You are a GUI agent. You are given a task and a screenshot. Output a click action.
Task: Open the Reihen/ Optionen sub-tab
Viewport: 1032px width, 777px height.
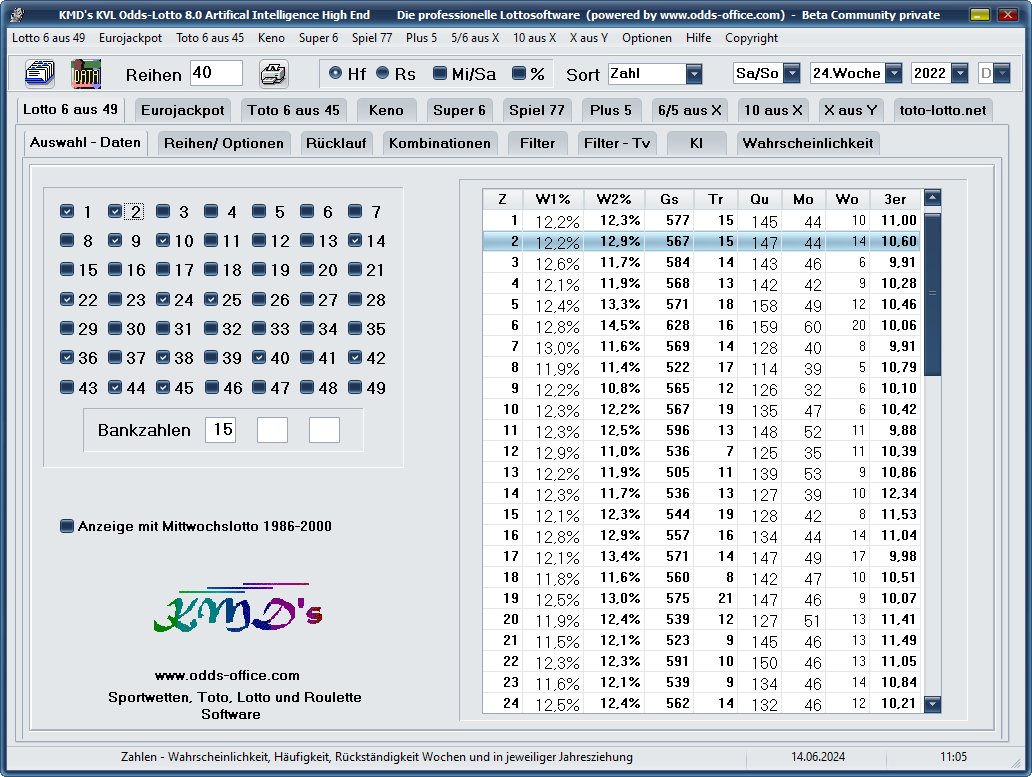pyautogui.click(x=224, y=143)
